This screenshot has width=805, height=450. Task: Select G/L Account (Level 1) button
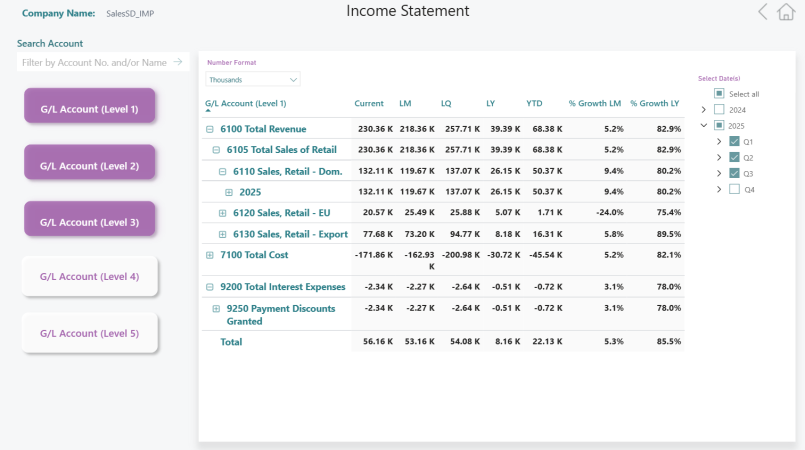click(x=90, y=108)
